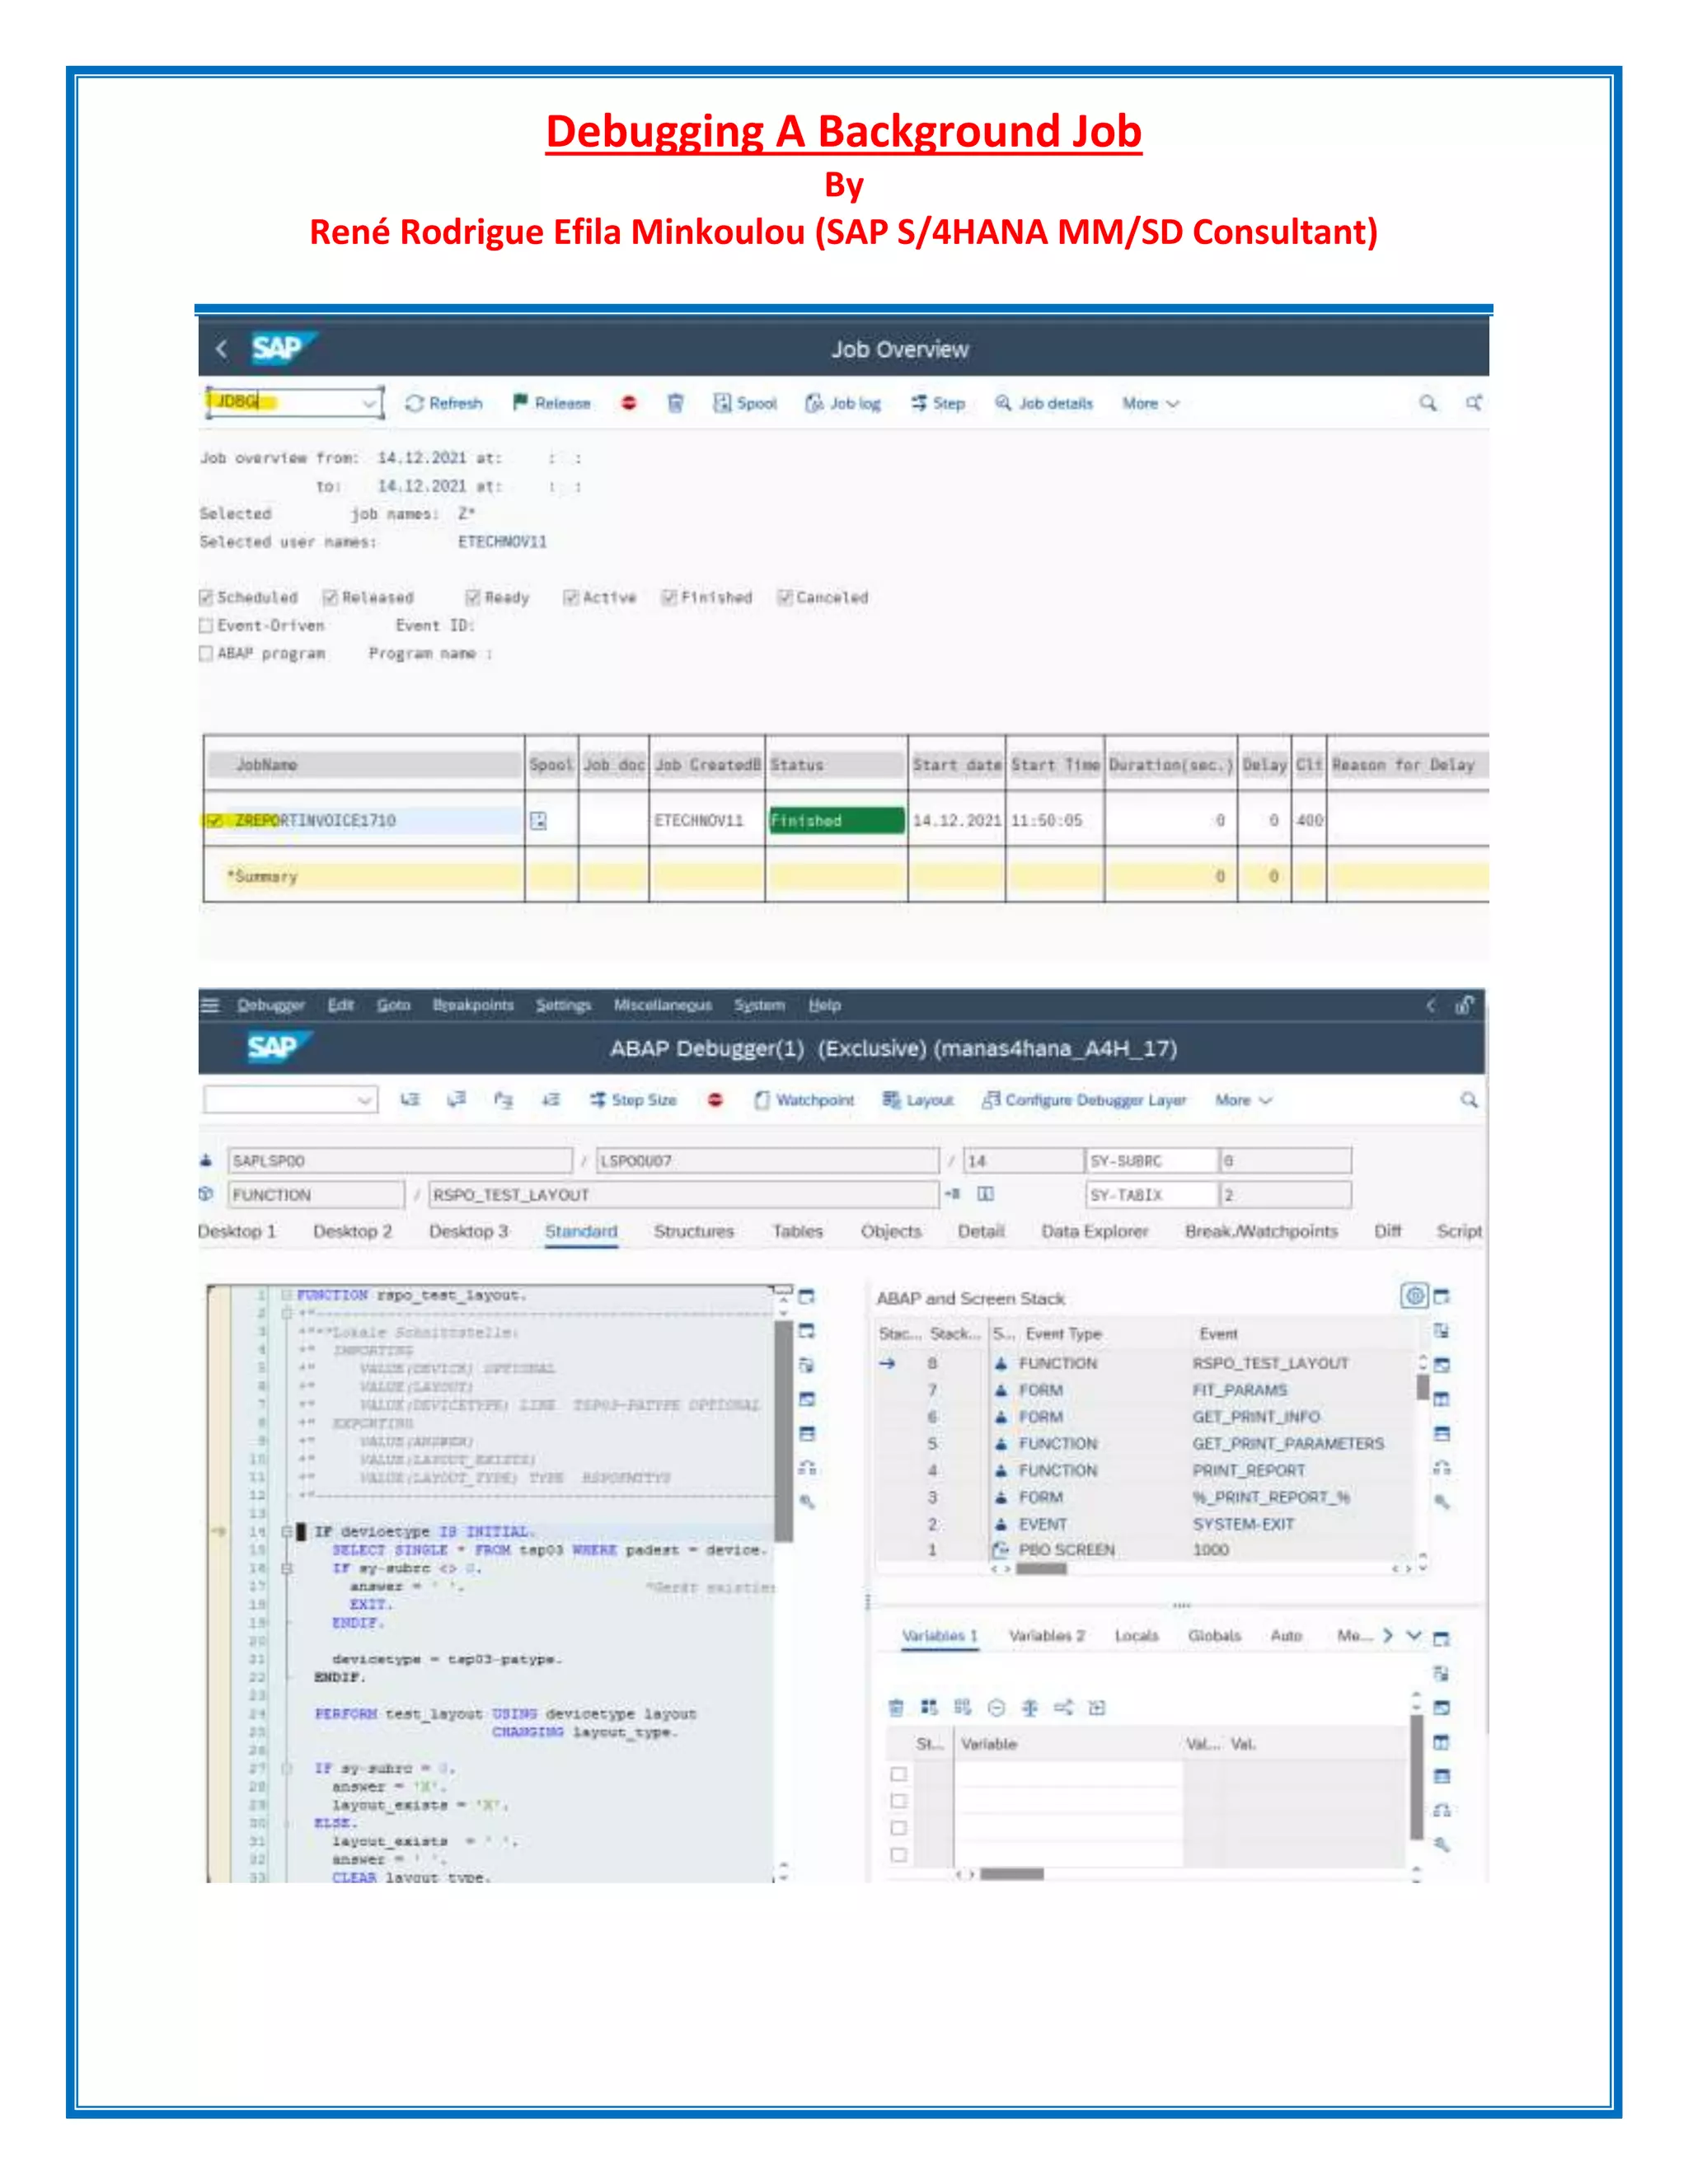This screenshot has width=1688, height=2184.
Task: Switch to the Desktop 1 tab
Action: click(x=237, y=1231)
